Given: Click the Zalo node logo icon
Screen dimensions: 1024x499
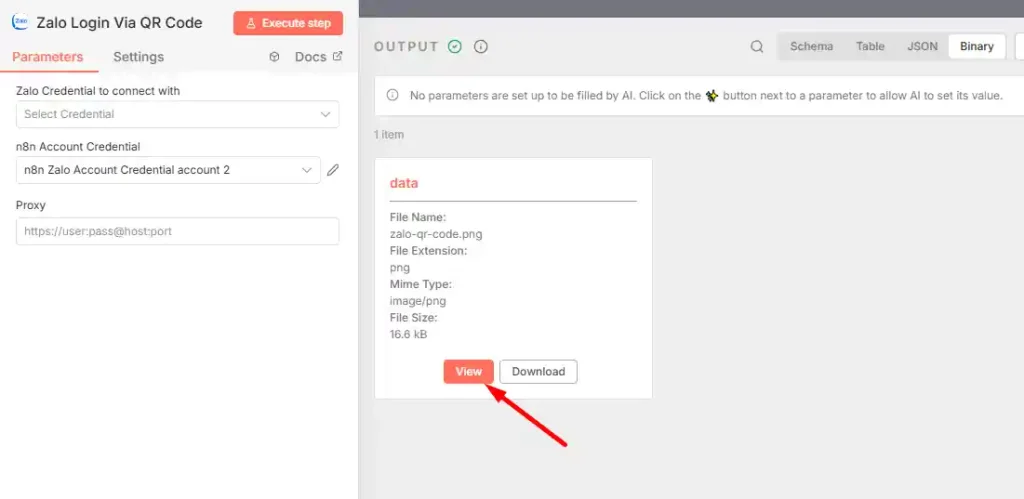Looking at the screenshot, I should [x=20, y=22].
